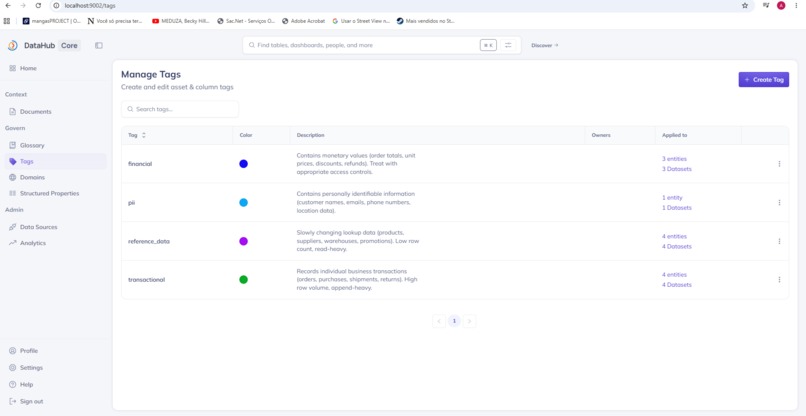
Task: Open the 3 Datasets link for financial
Action: pos(676,169)
